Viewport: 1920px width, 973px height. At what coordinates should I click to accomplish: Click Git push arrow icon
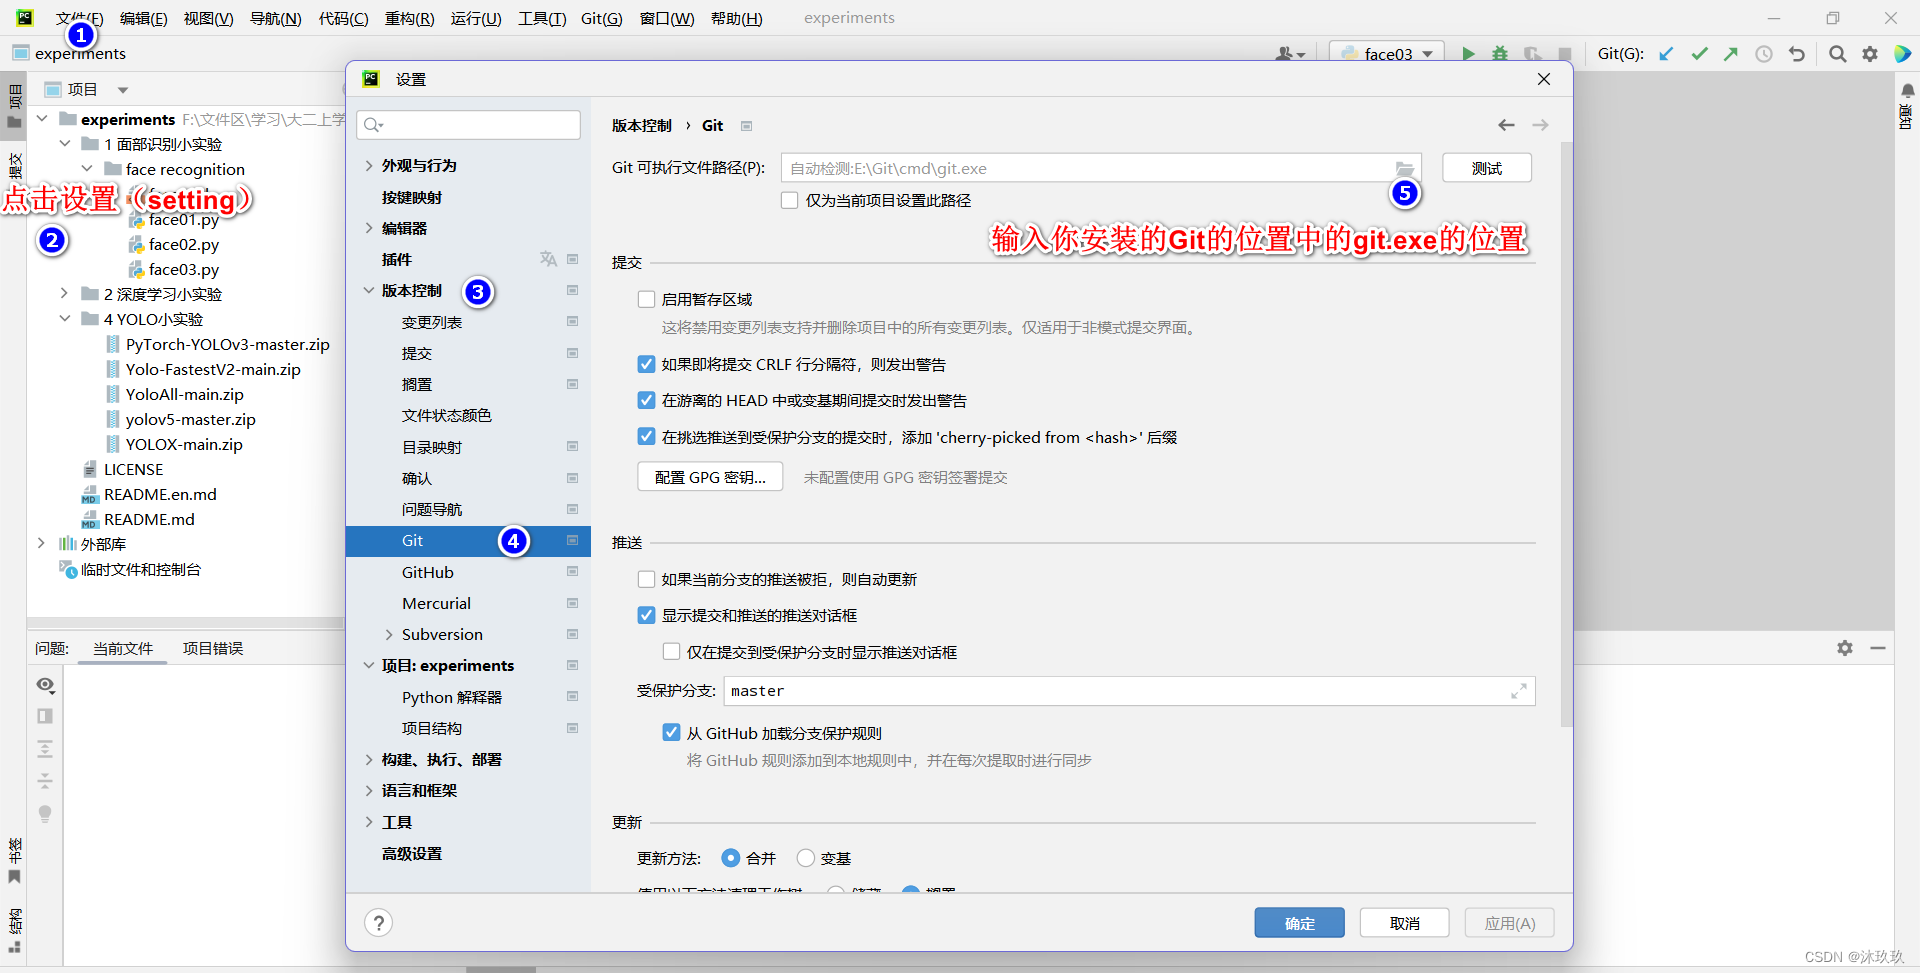1731,54
